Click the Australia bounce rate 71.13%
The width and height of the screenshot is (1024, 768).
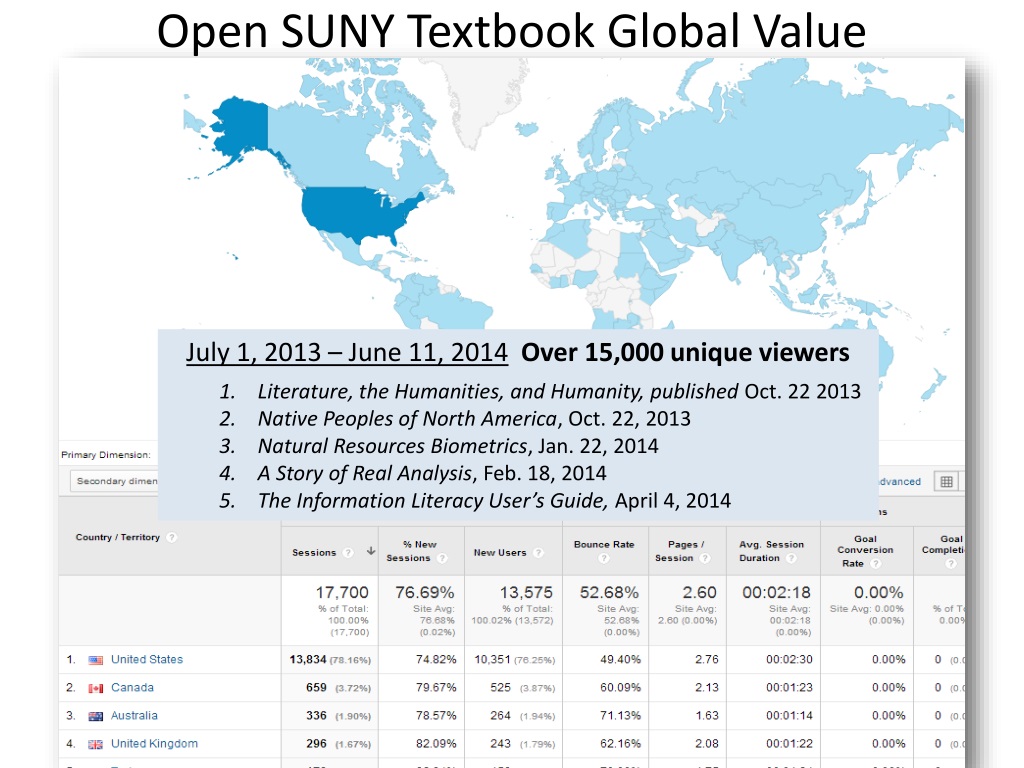(620, 716)
